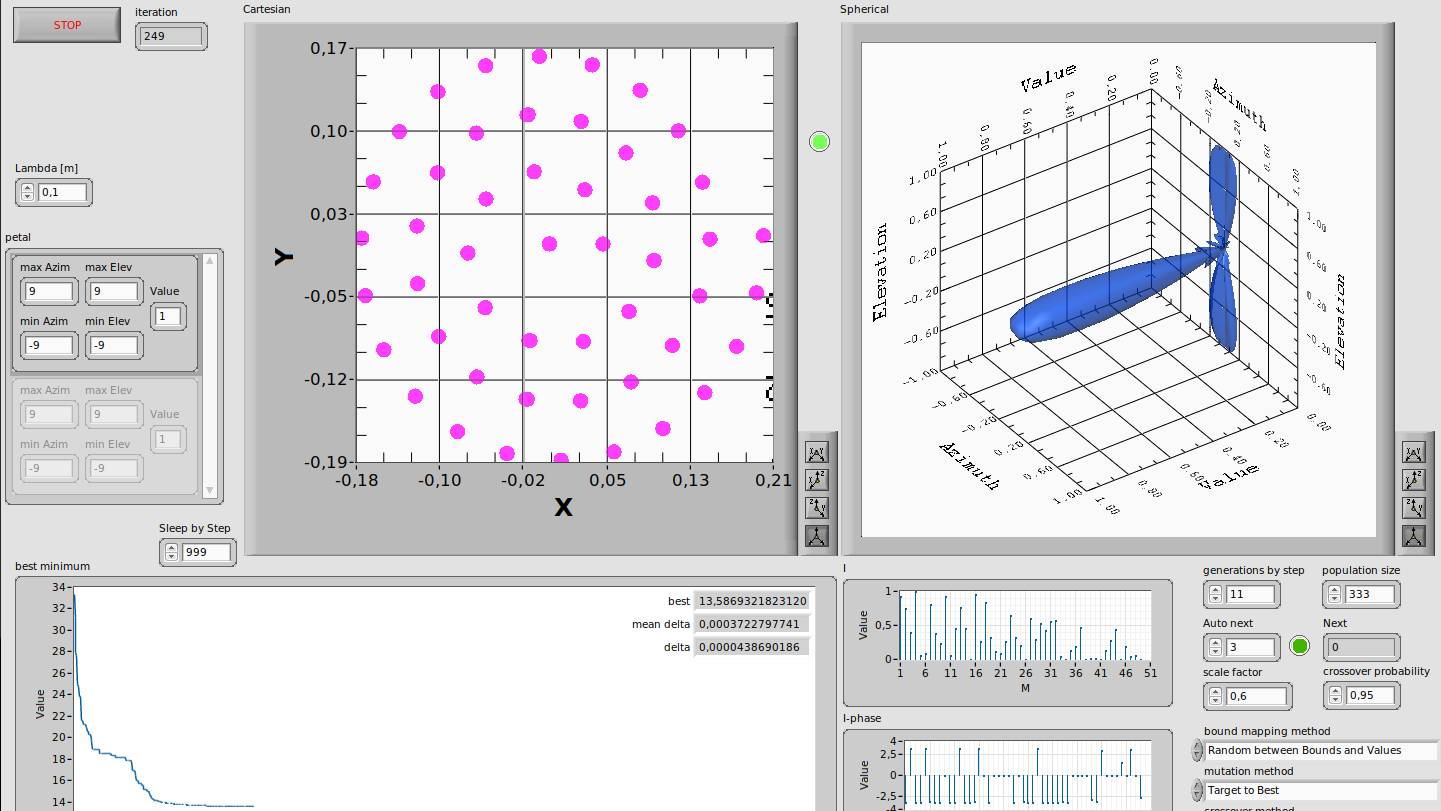Click scale factor stepper arrows
Screen dimensions: 1441x811
point(1216,696)
